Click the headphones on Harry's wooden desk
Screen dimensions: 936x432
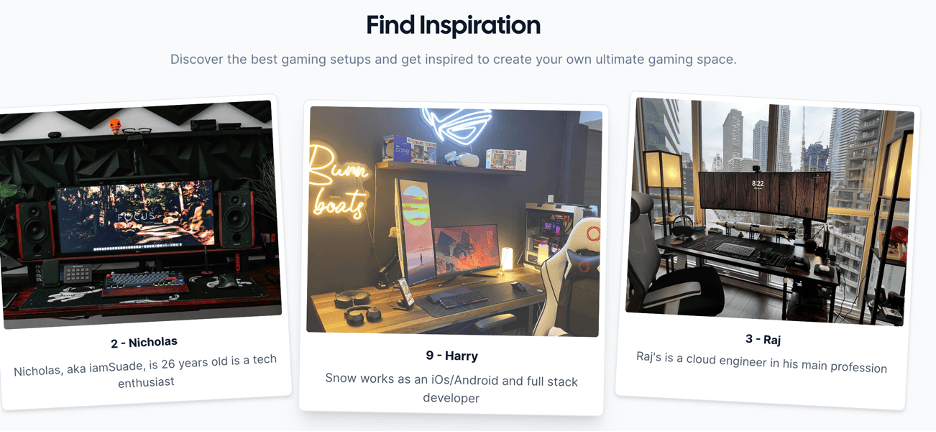click(x=357, y=306)
